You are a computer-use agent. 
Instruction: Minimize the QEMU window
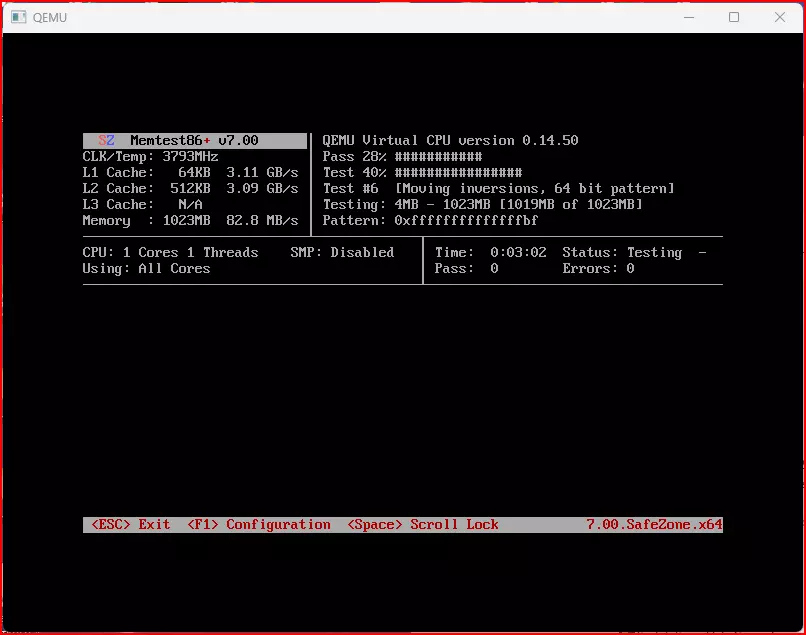pos(689,17)
